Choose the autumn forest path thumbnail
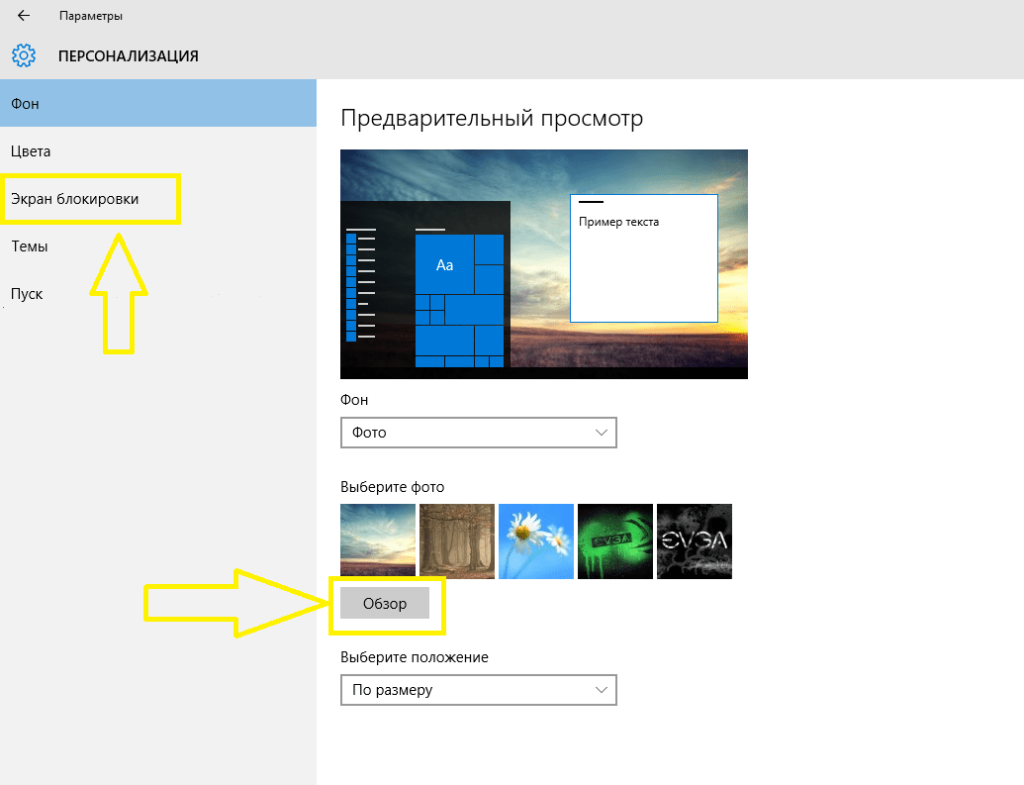 click(x=456, y=541)
